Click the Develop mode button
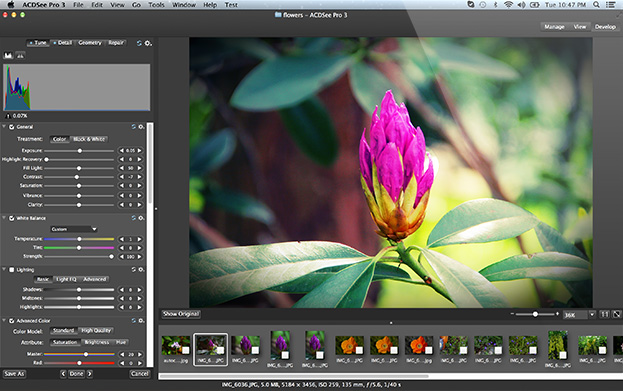623x391 pixels. (x=605, y=27)
